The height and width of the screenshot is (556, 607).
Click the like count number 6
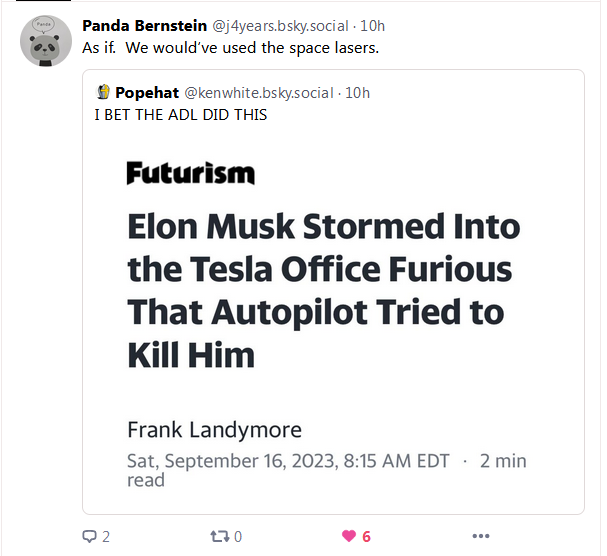366,537
